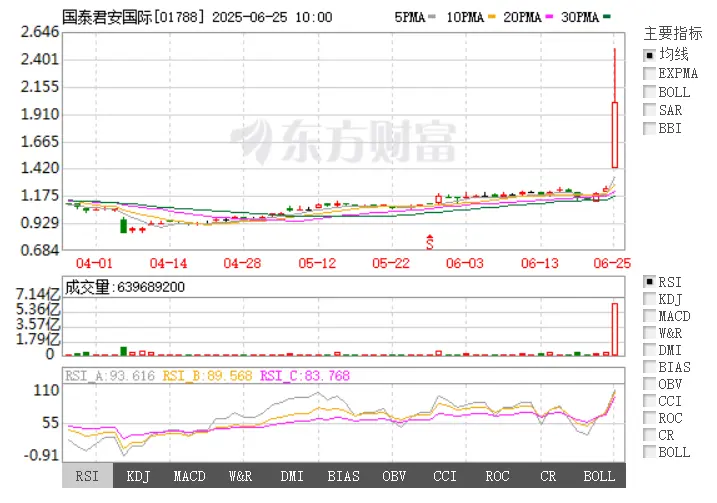Image resolution: width=717 pixels, height=503 pixels.
Task: Switch to the W&R bottom tab
Action: (241, 476)
